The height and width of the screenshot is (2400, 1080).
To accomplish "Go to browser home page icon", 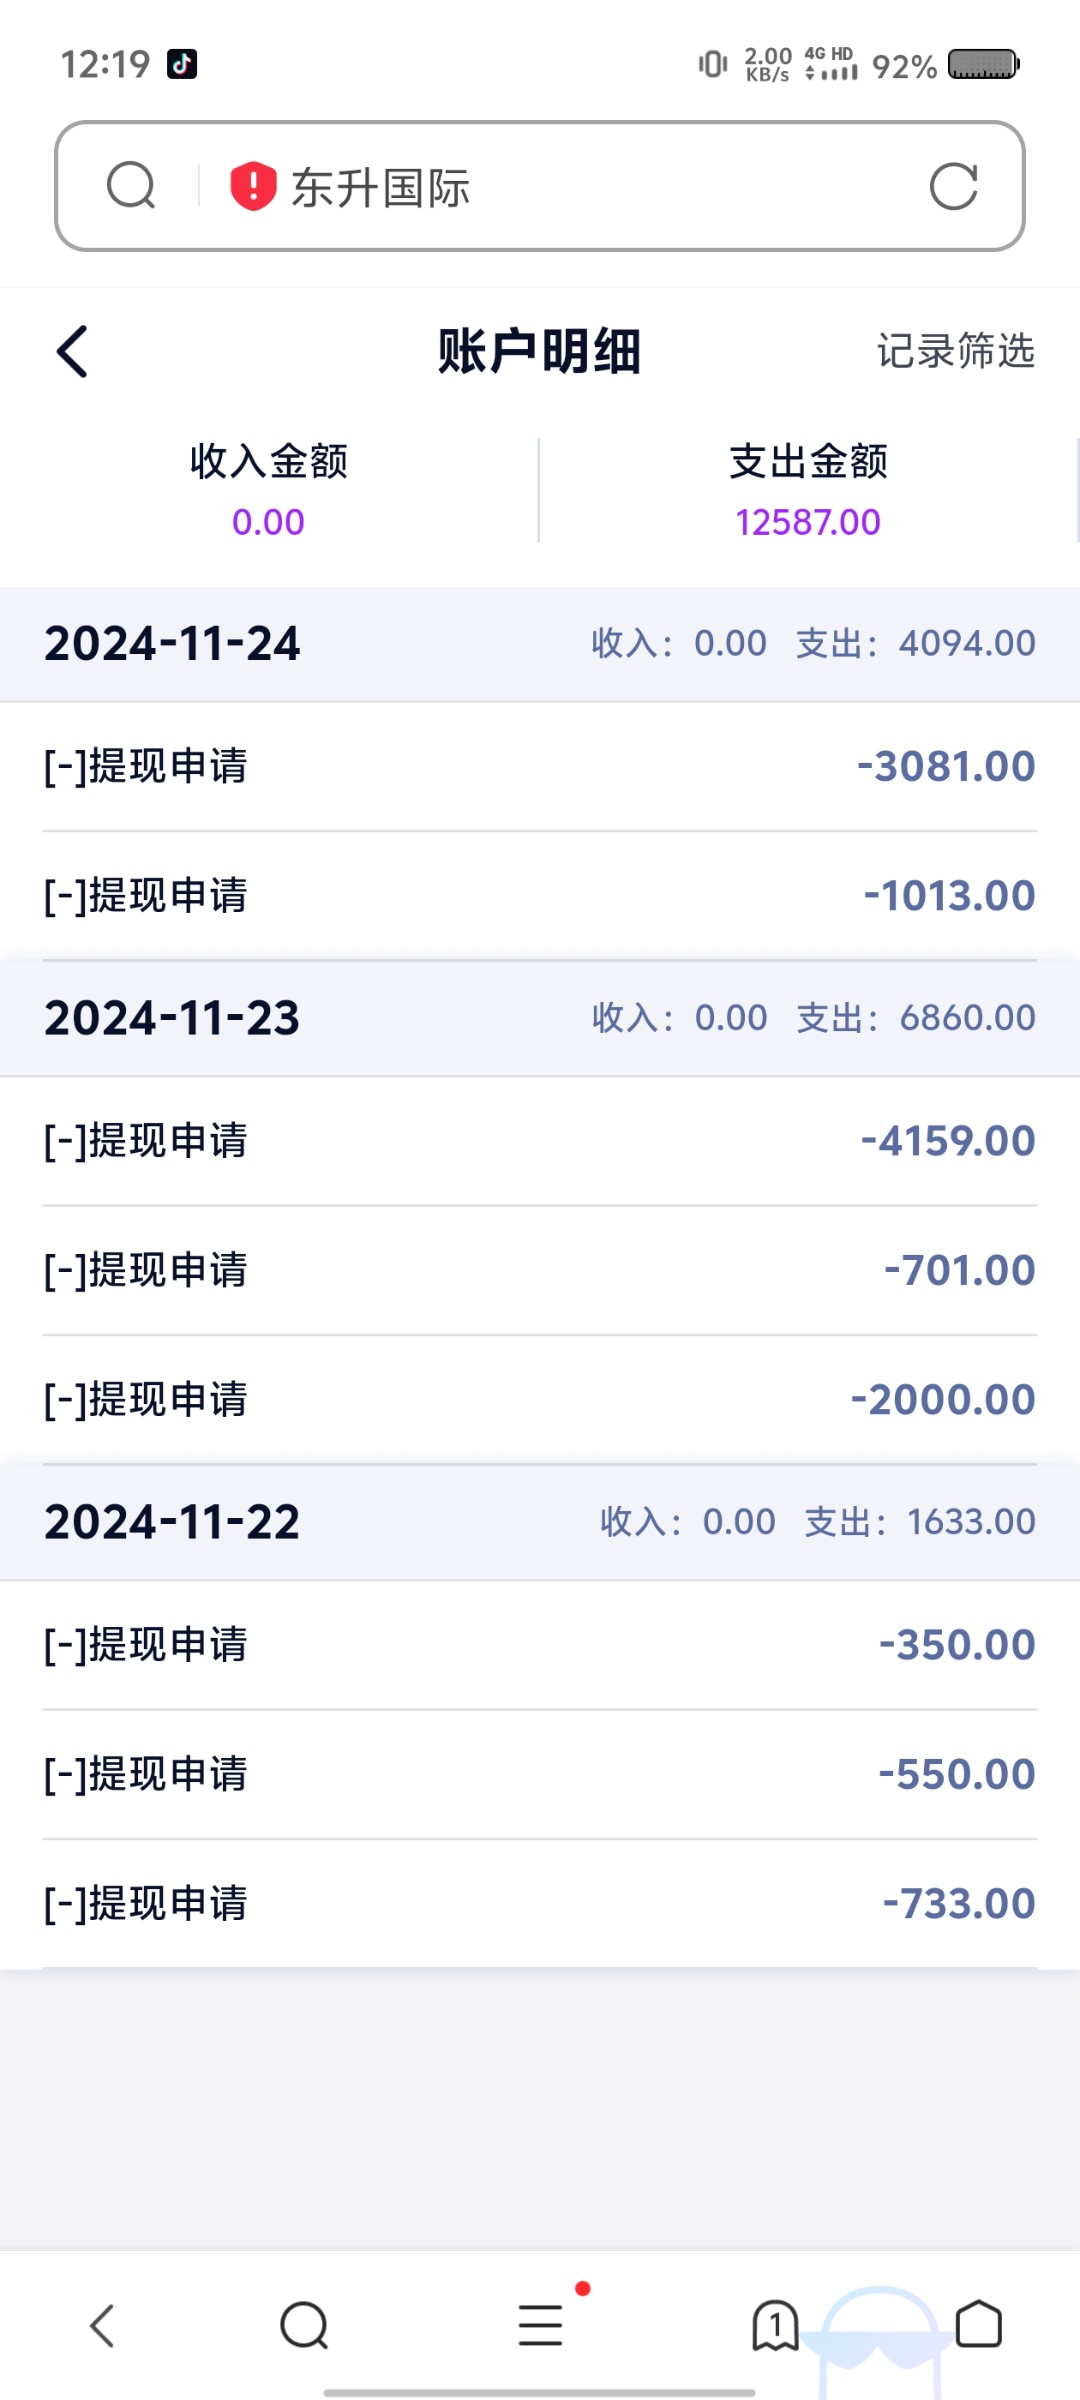I will pyautogui.click(x=978, y=2325).
